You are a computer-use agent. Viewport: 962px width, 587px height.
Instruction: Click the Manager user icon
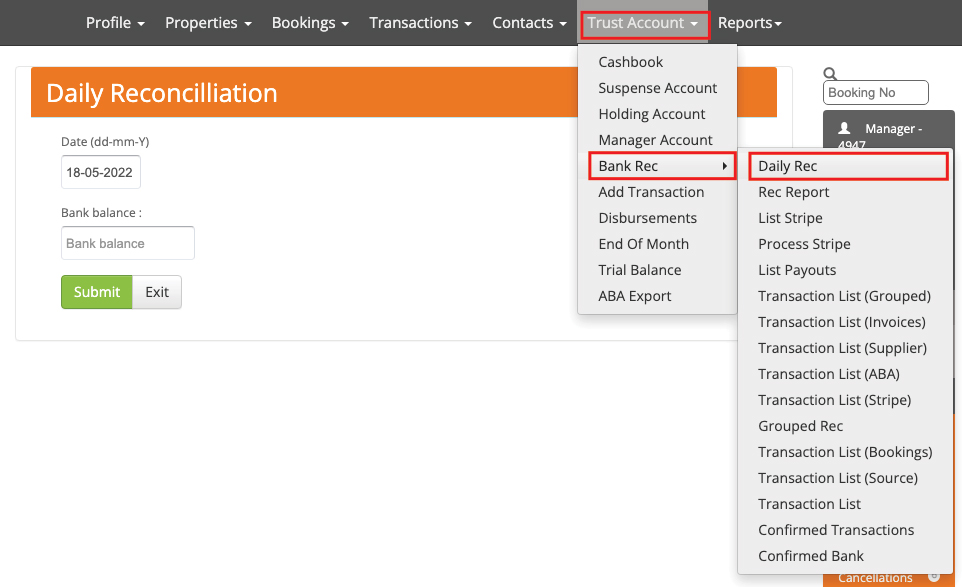coord(845,129)
